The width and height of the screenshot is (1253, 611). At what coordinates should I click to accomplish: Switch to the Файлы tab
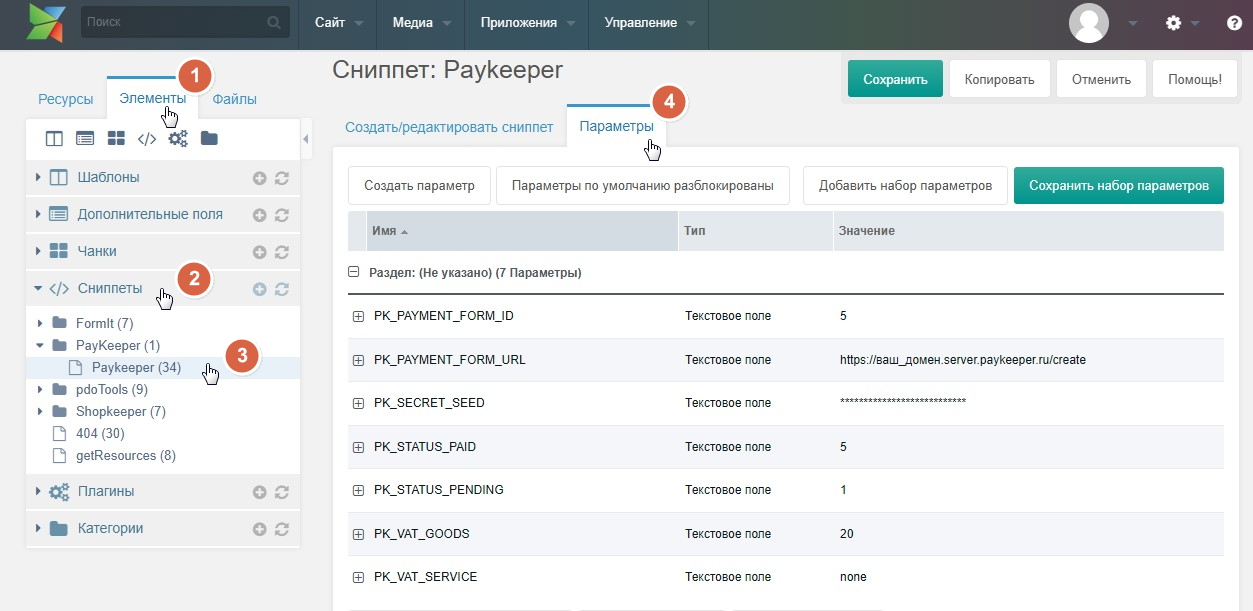coord(235,99)
